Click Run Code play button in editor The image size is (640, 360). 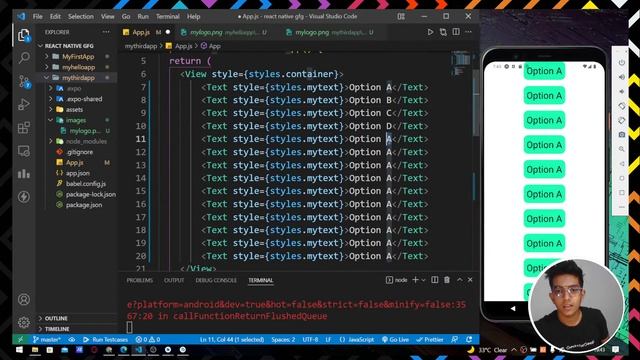[430, 32]
